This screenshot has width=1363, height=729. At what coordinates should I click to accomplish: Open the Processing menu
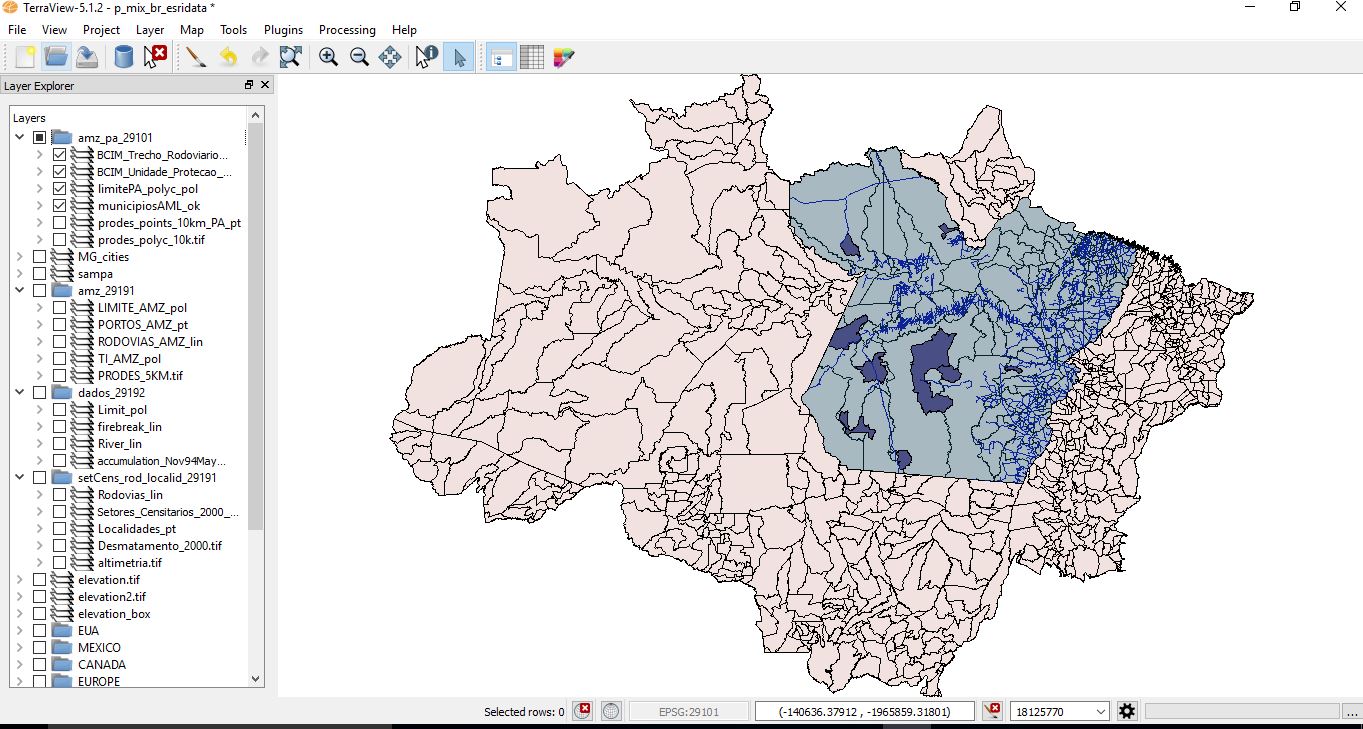coord(347,30)
